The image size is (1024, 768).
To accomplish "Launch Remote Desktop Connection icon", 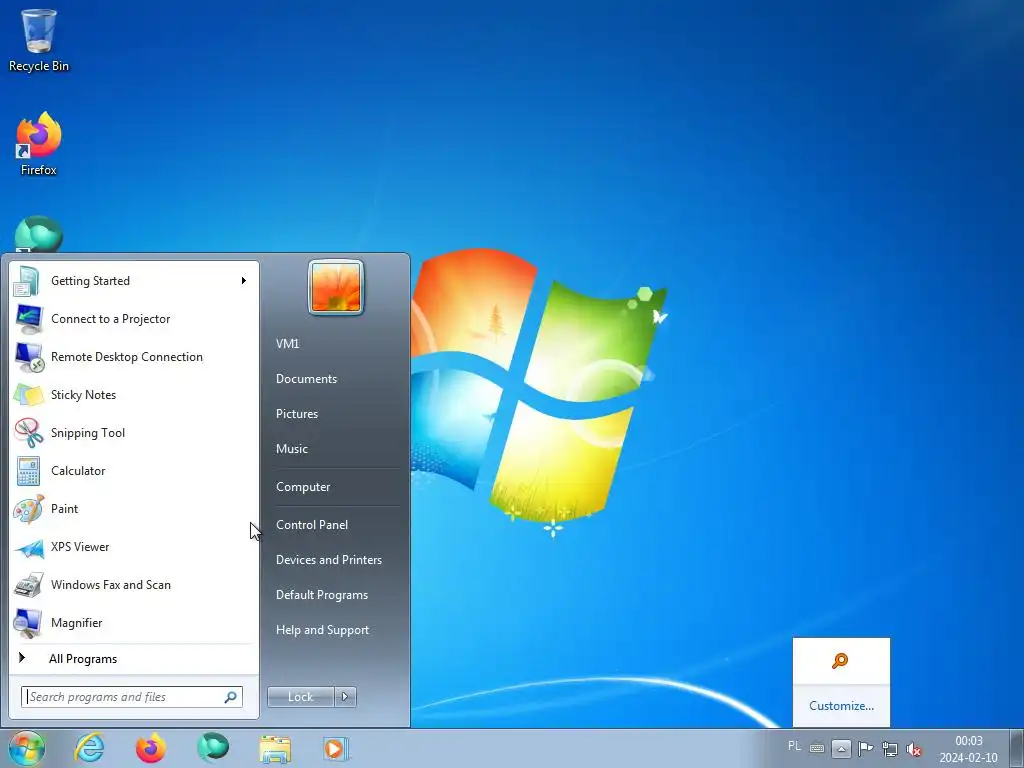I will pyautogui.click(x=28, y=357).
